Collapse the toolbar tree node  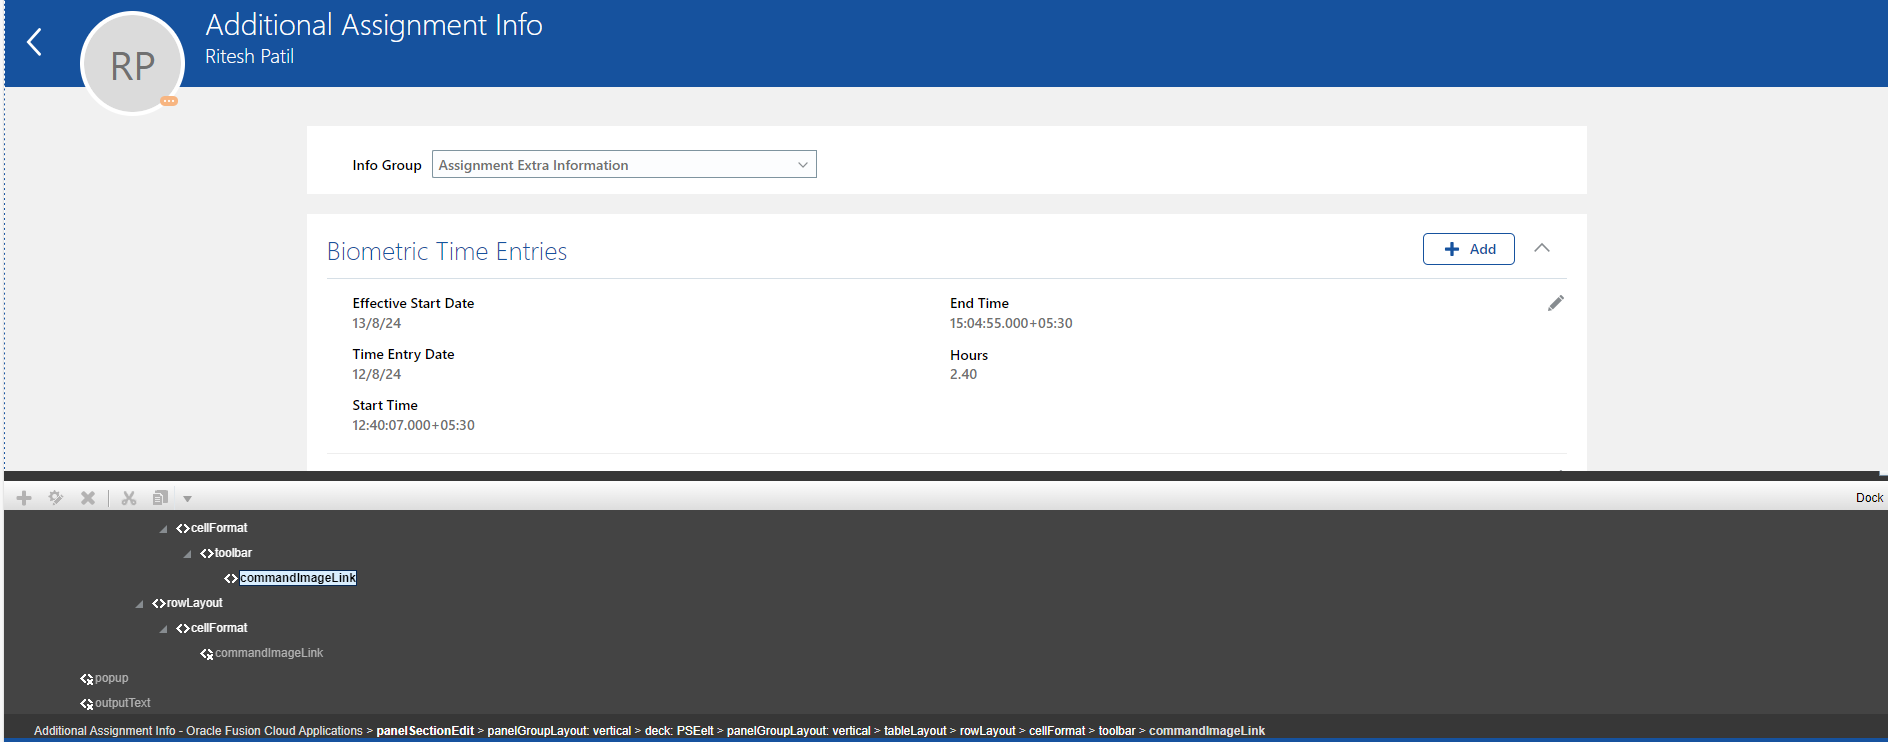click(x=187, y=554)
